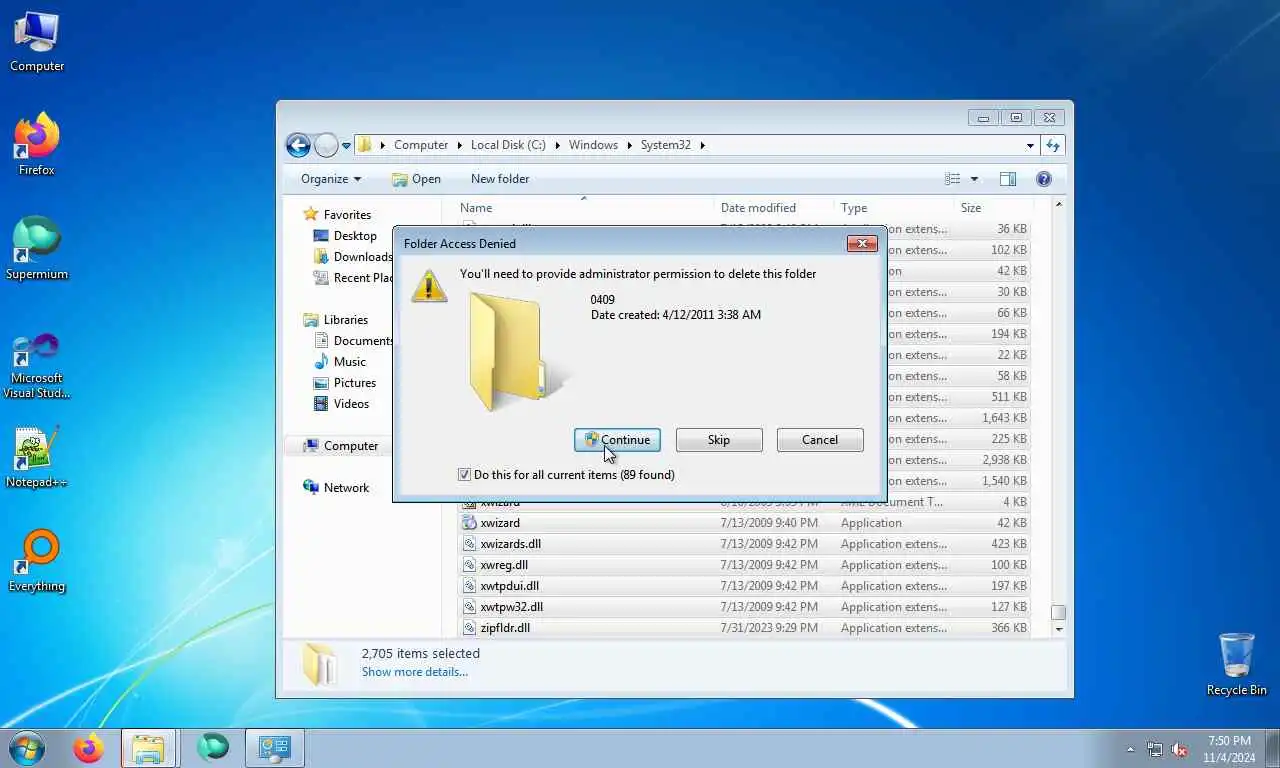Image resolution: width=1280 pixels, height=768 pixels.
Task: Click the network tray icon
Action: click(x=1155, y=749)
